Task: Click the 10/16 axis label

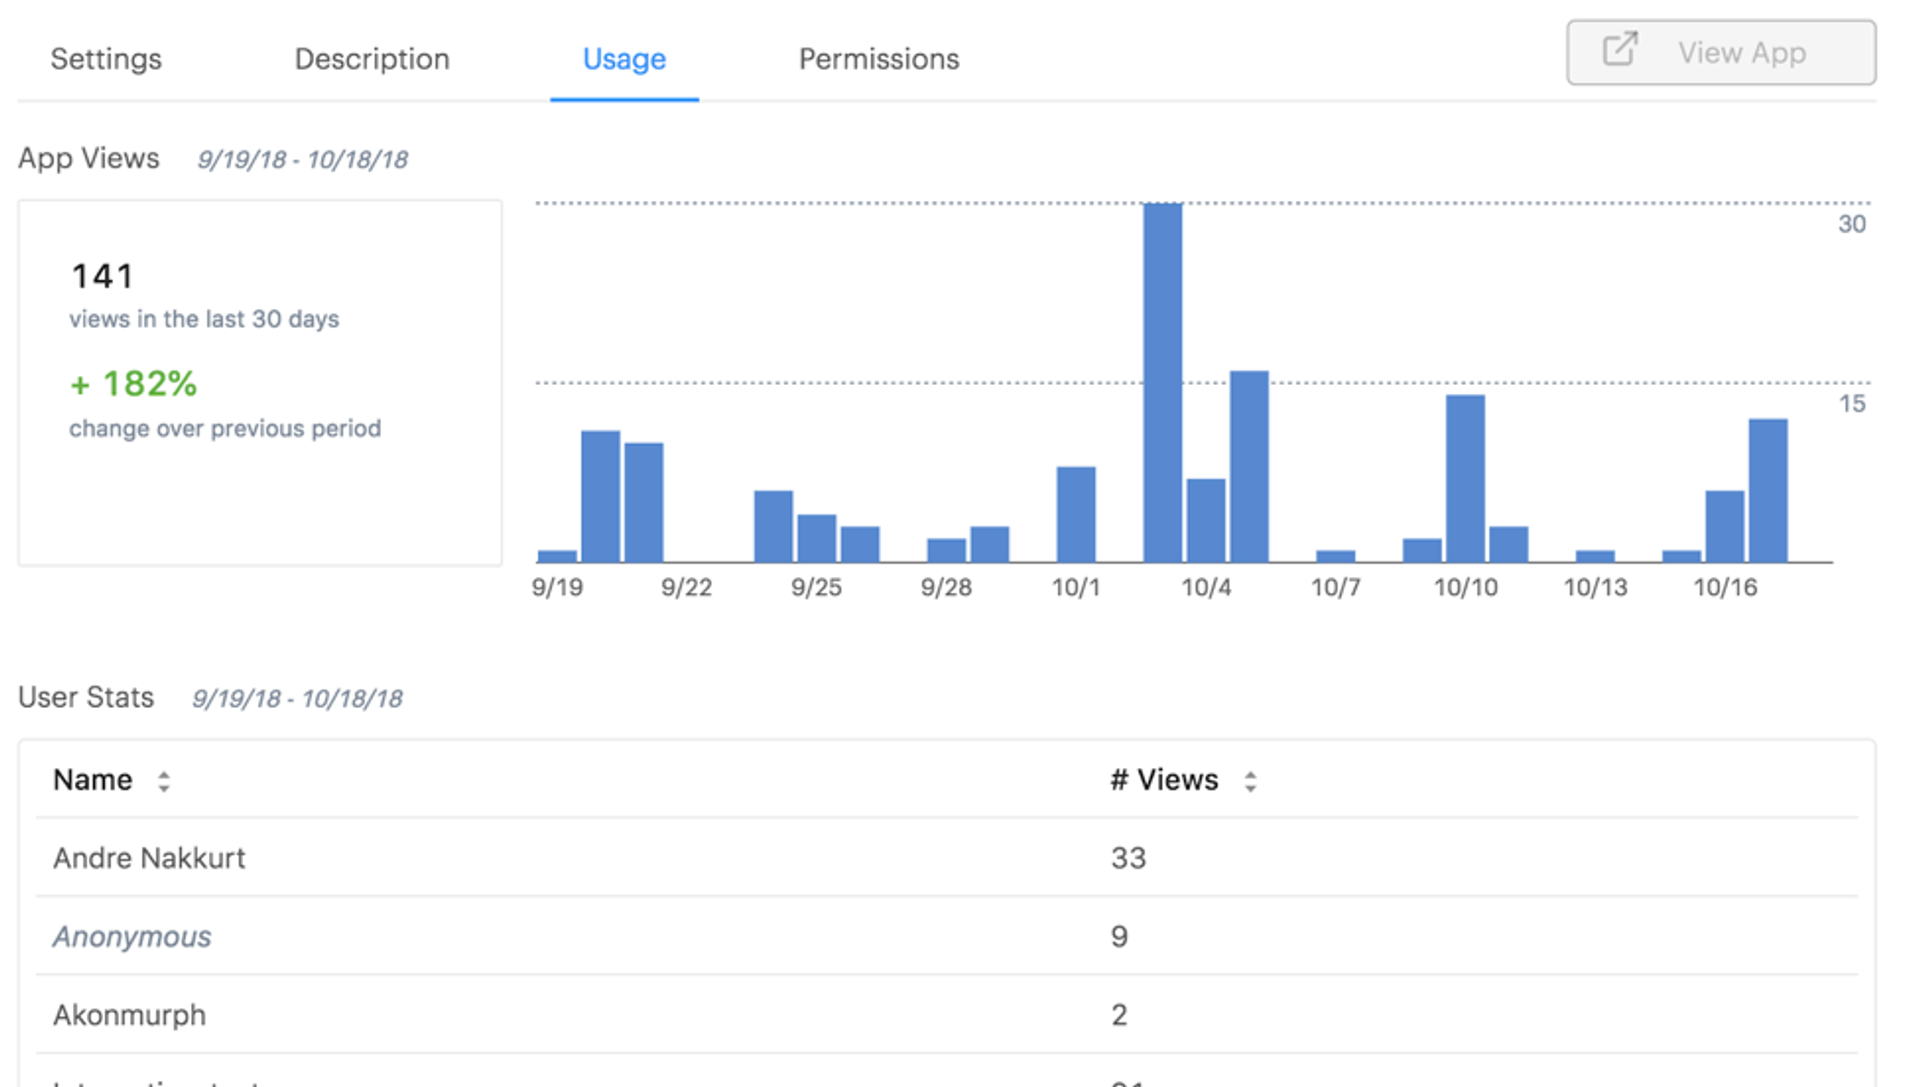Action: pyautogui.click(x=1725, y=588)
